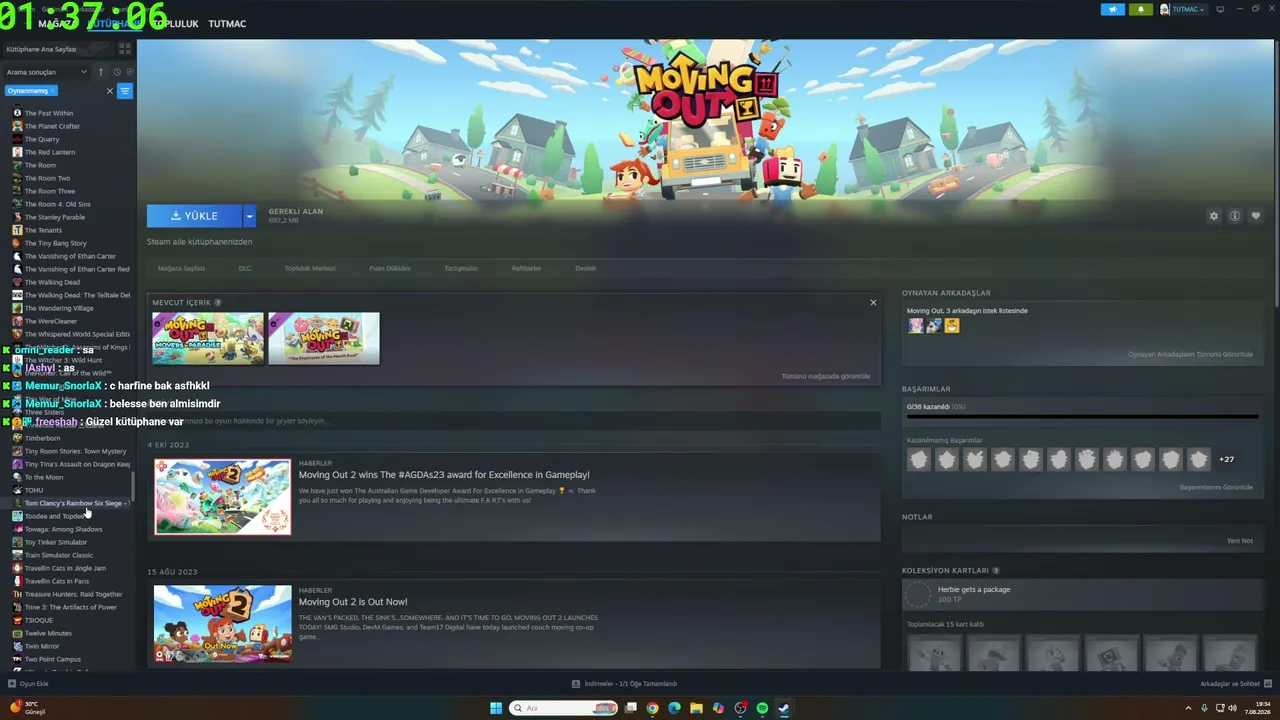
Task: Open Rehberler link
Action: click(526, 268)
